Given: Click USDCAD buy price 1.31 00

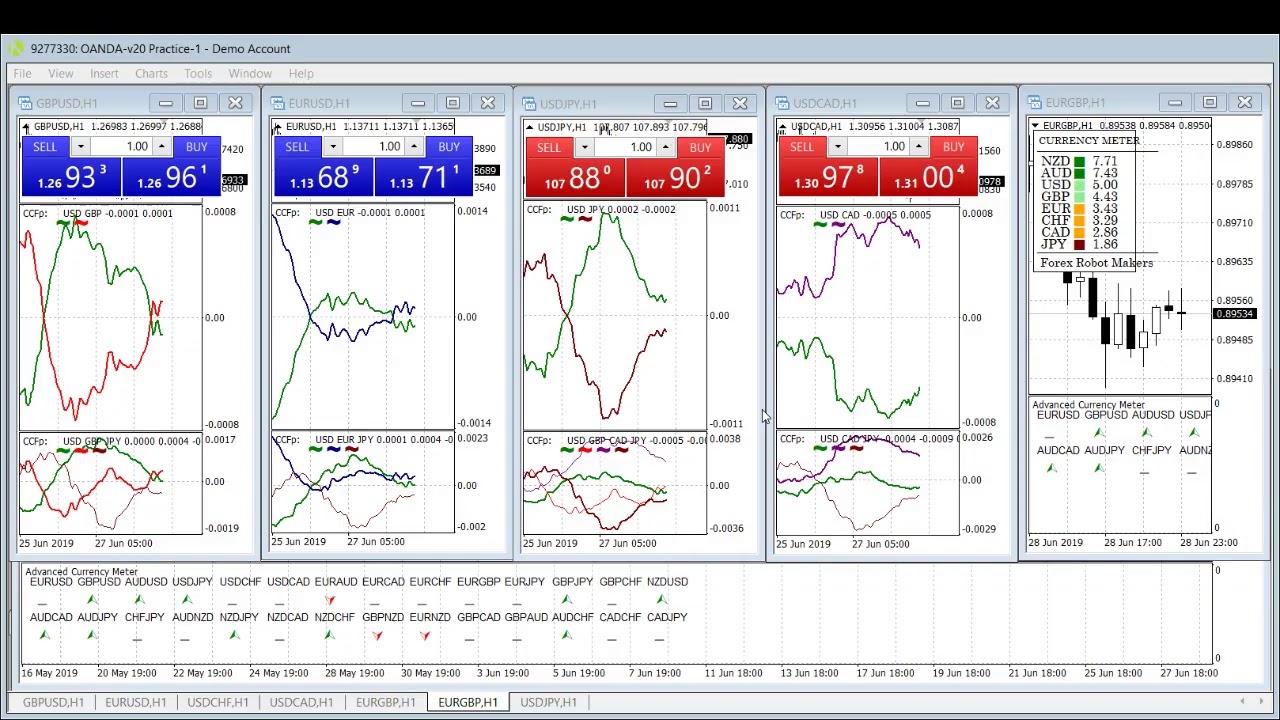Looking at the screenshot, I should (929, 178).
